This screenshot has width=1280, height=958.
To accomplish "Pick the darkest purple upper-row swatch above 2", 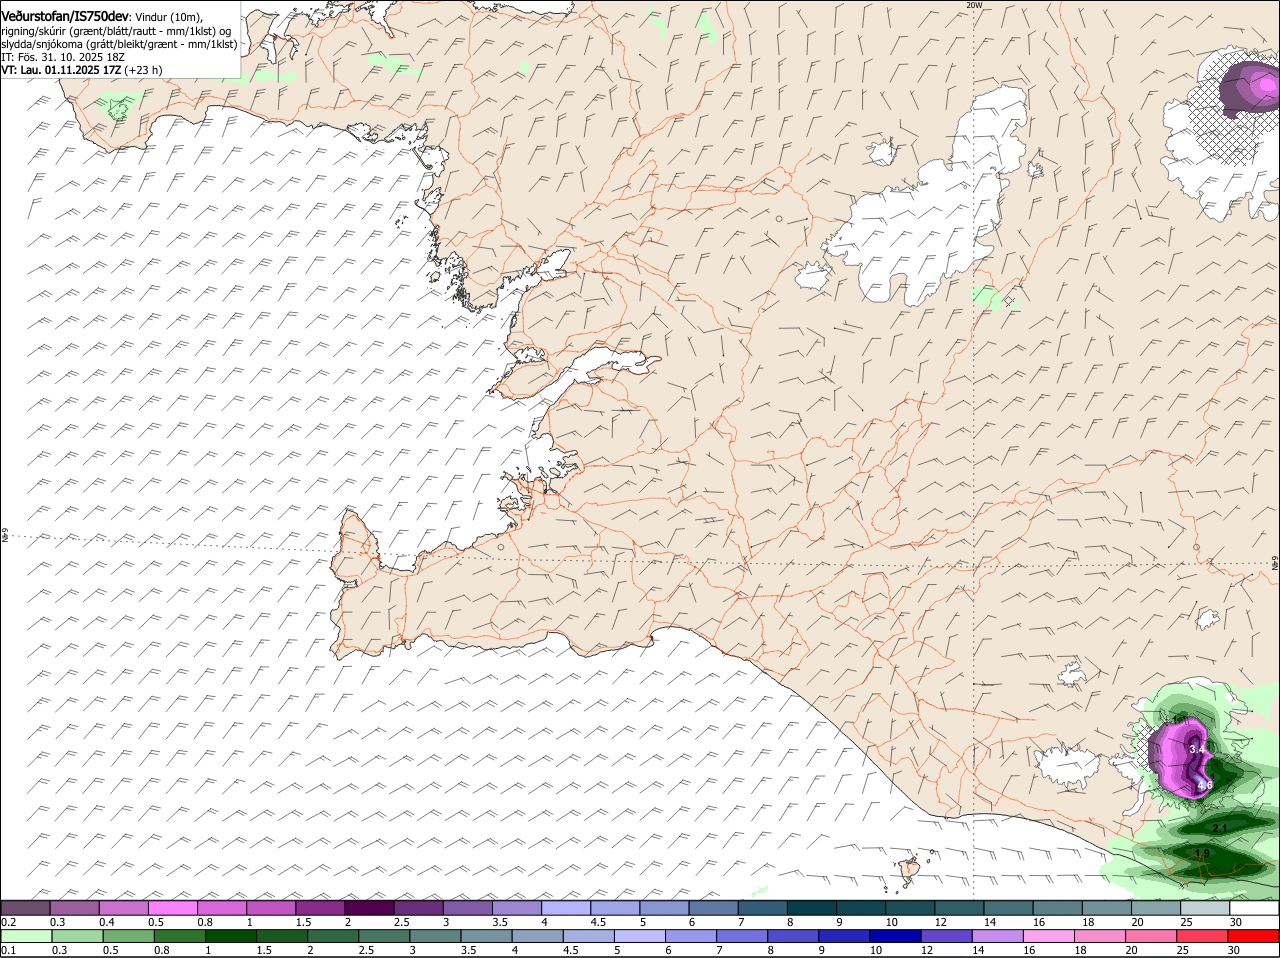I will pos(369,908).
